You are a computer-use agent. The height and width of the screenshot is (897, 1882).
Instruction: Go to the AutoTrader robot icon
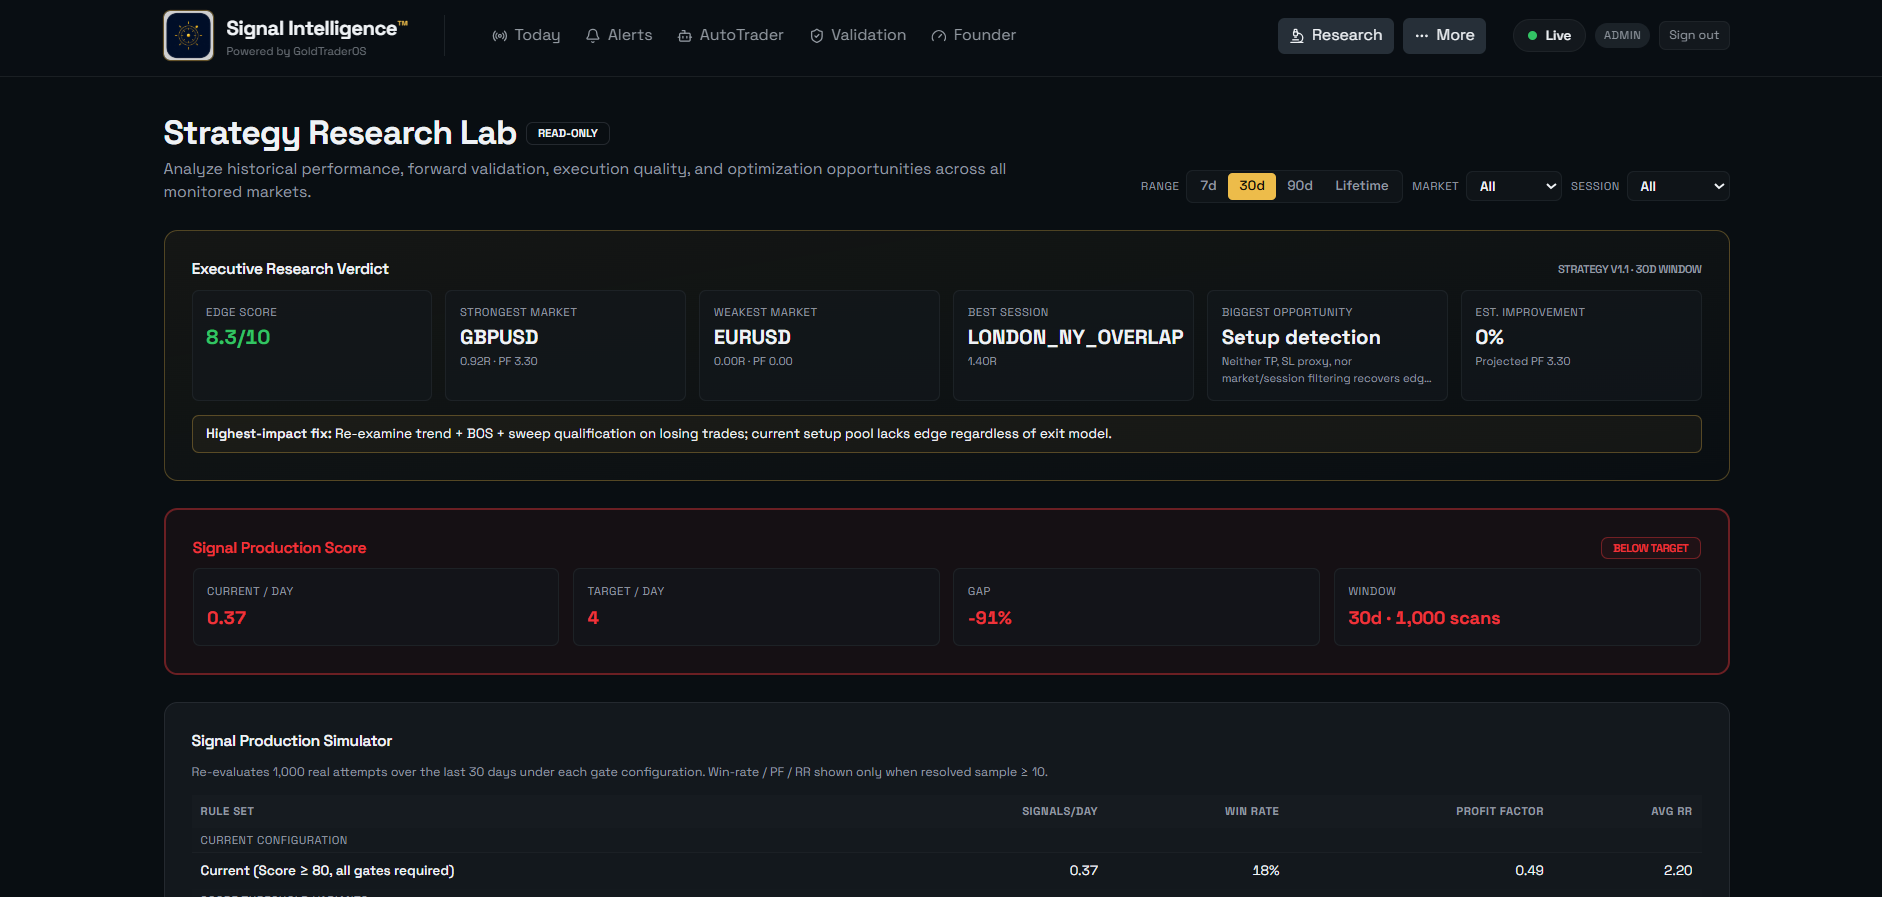point(685,36)
